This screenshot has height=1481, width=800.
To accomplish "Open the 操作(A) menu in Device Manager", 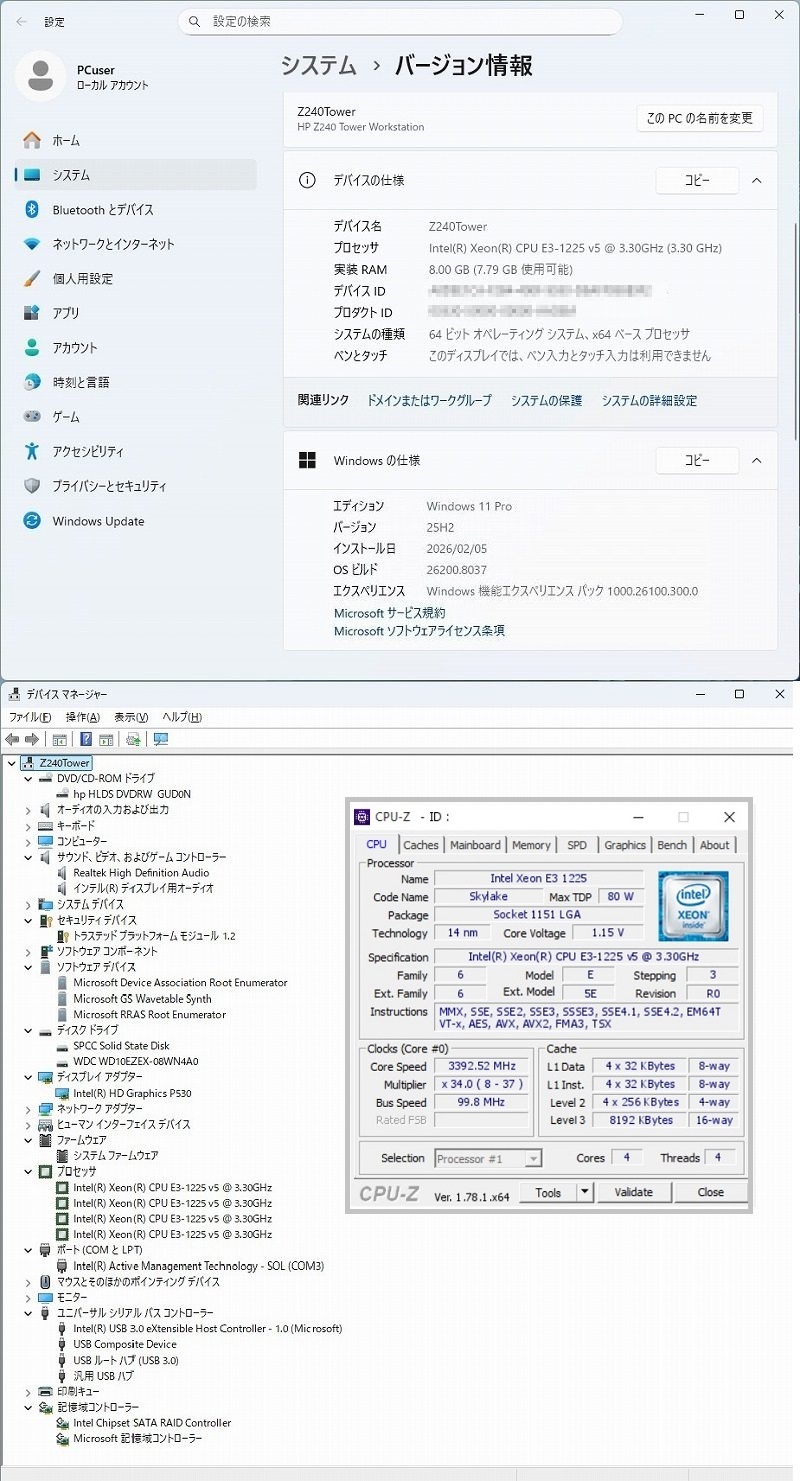I will pos(82,717).
